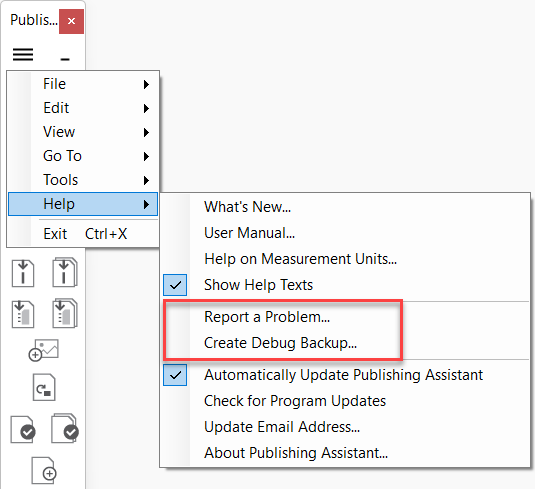
Task: Click the minimize dash in the panel
Action: pyautogui.click(x=65, y=59)
